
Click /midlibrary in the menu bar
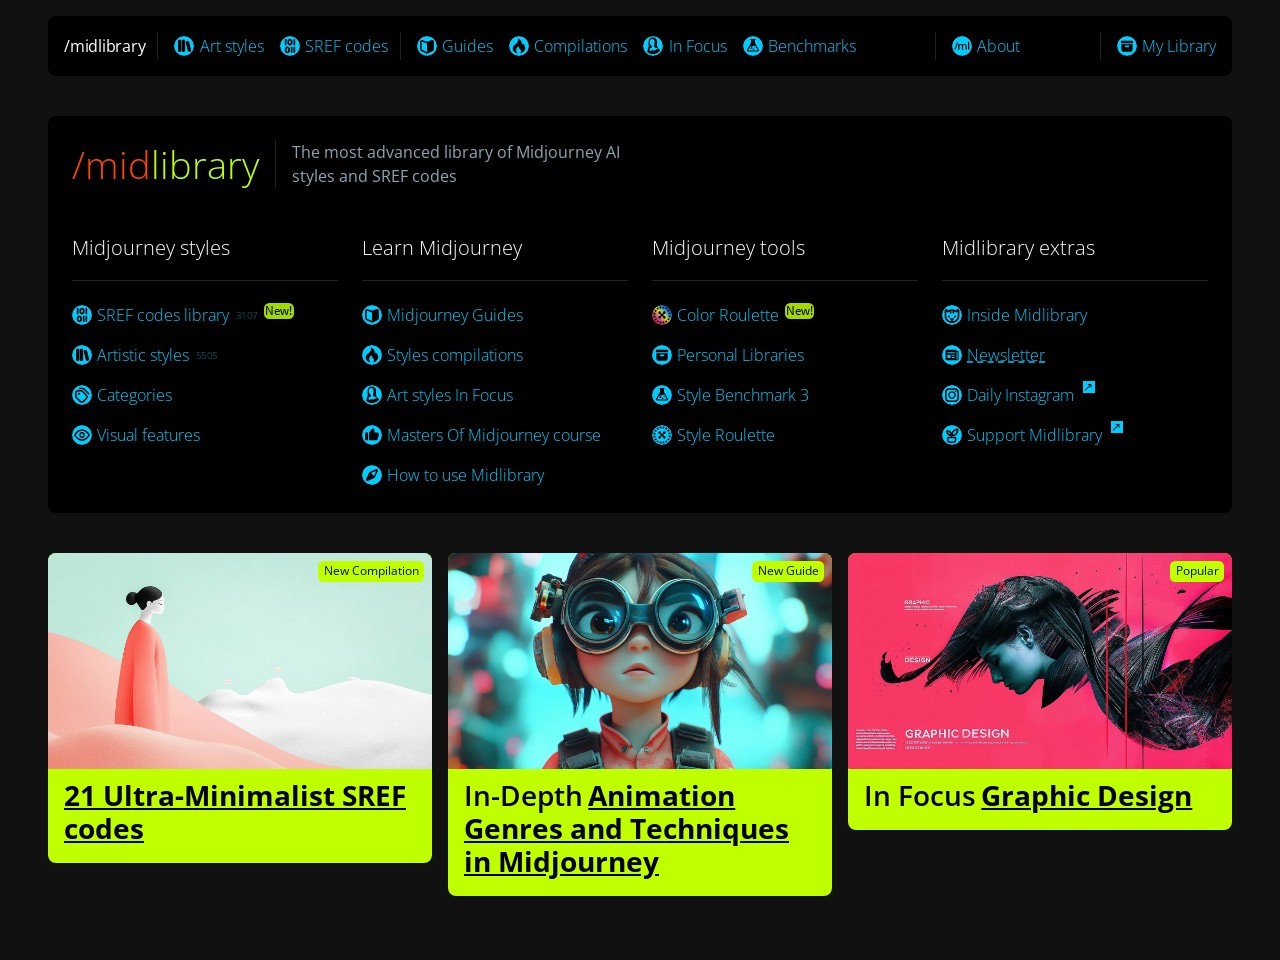coord(105,46)
